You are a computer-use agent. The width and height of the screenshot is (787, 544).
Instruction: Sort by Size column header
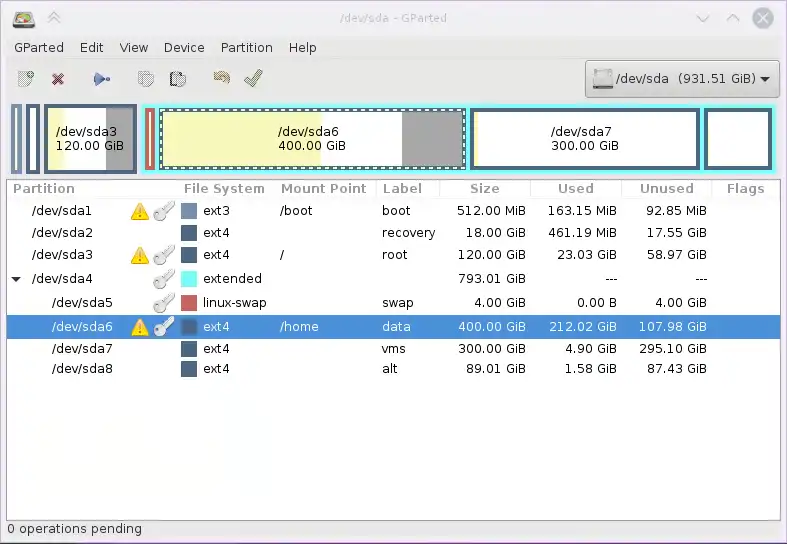[x=484, y=189]
